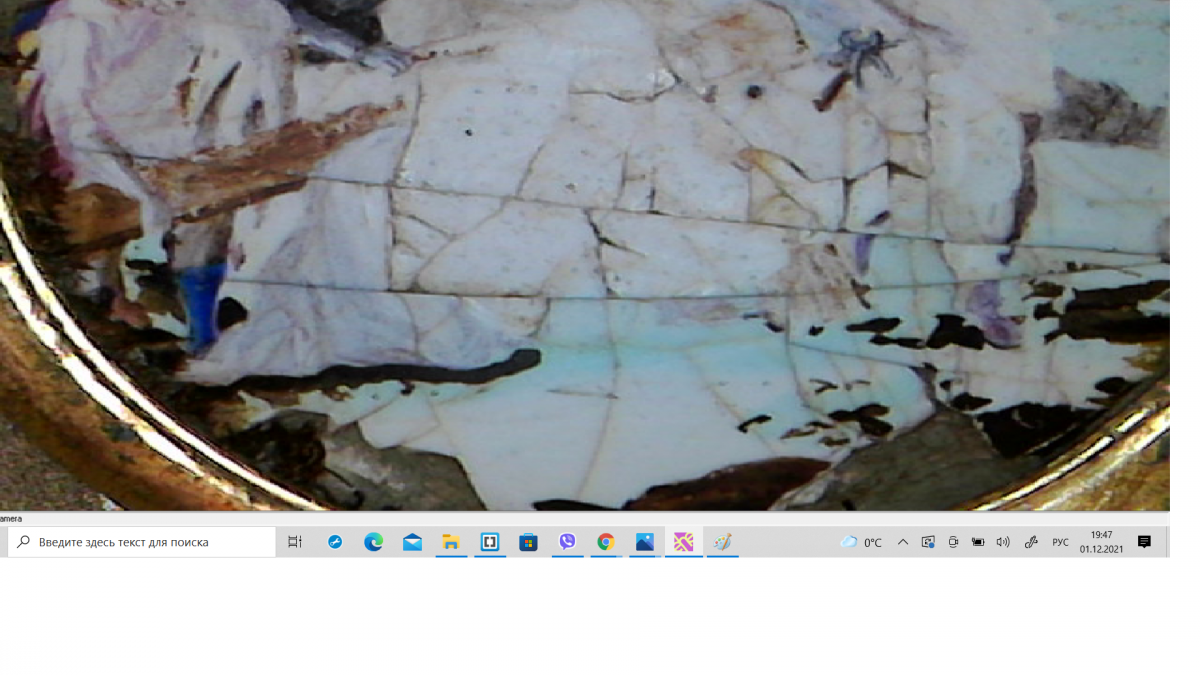Open the Action Center notifications

[1145, 542]
